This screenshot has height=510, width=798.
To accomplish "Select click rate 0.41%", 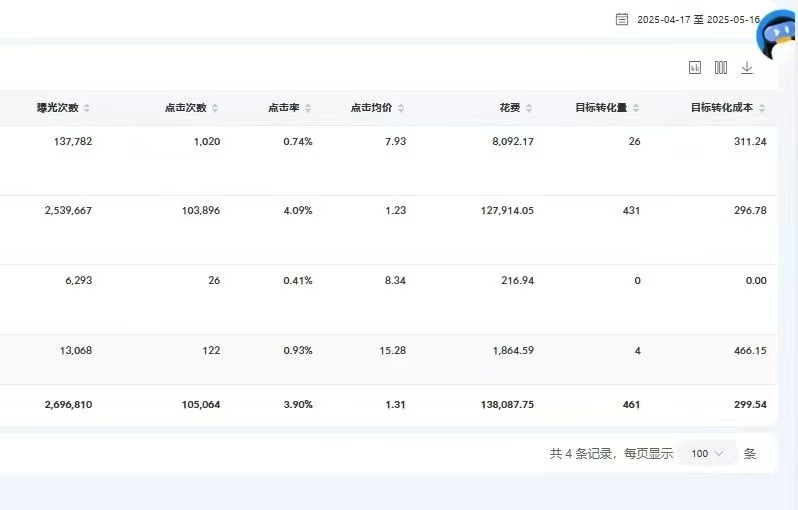I will click(x=298, y=280).
